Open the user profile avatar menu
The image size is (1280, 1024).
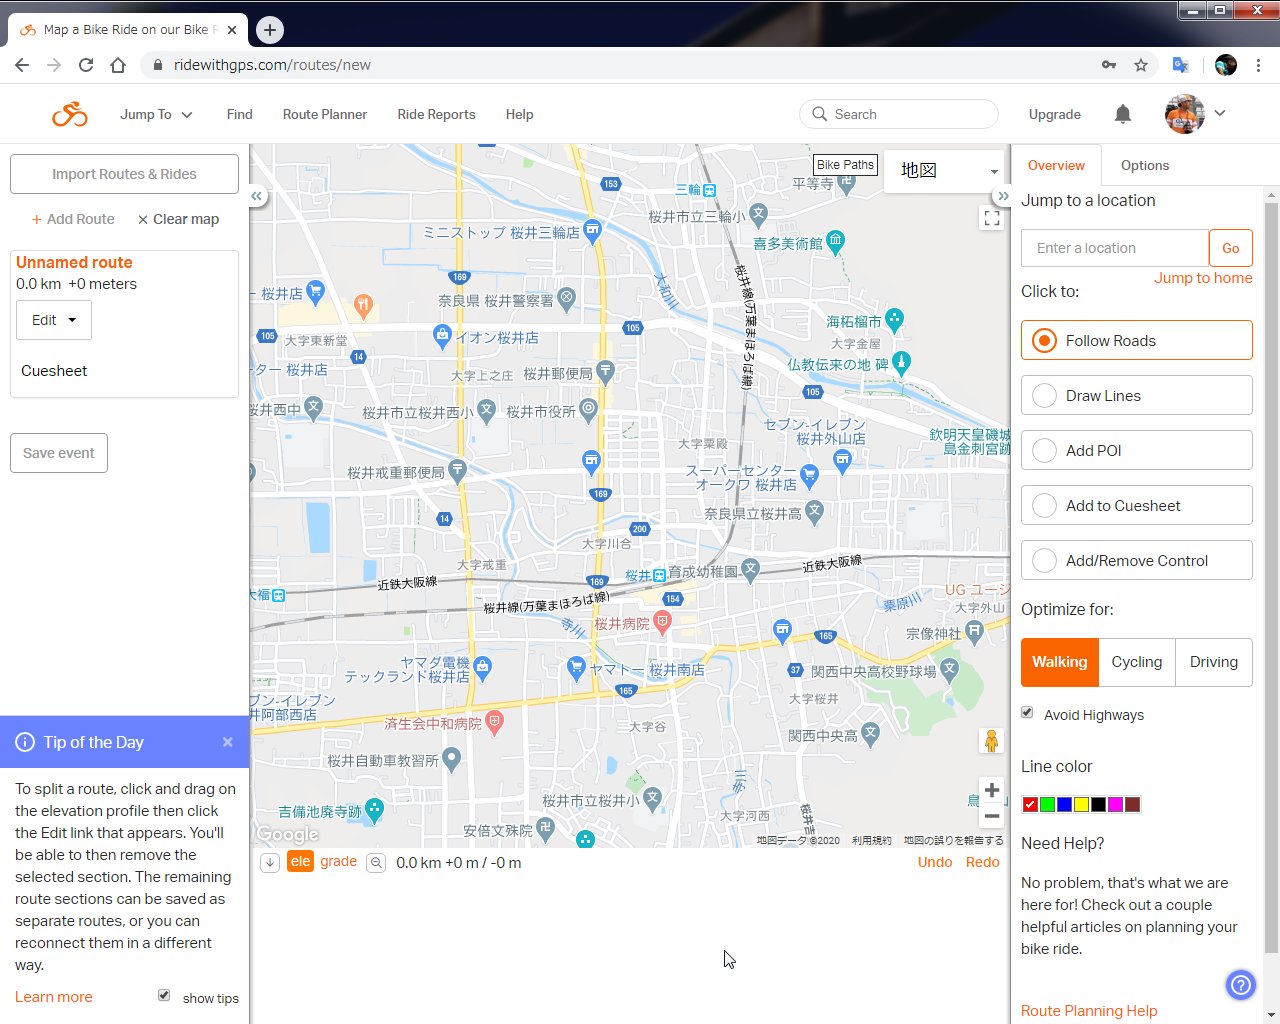(1184, 114)
